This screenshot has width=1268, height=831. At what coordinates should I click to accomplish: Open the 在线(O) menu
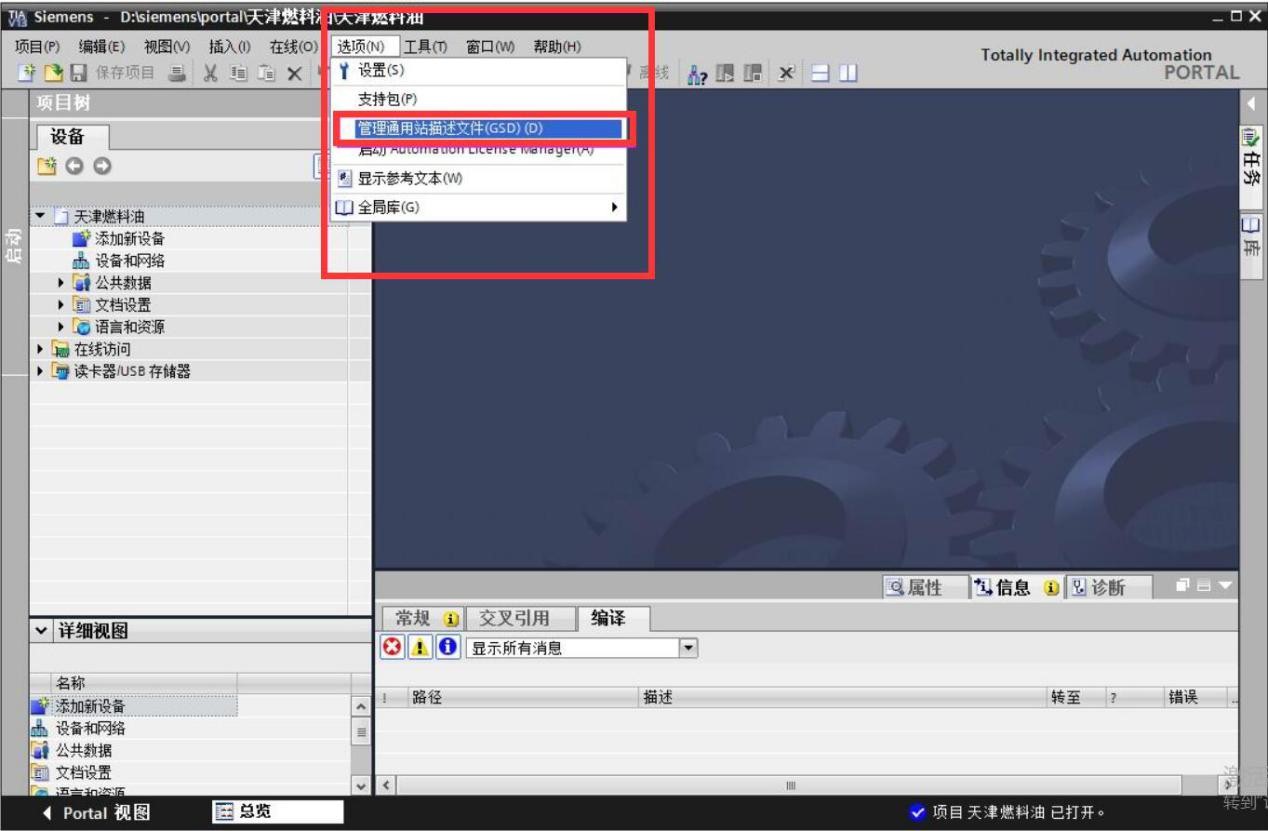[294, 47]
